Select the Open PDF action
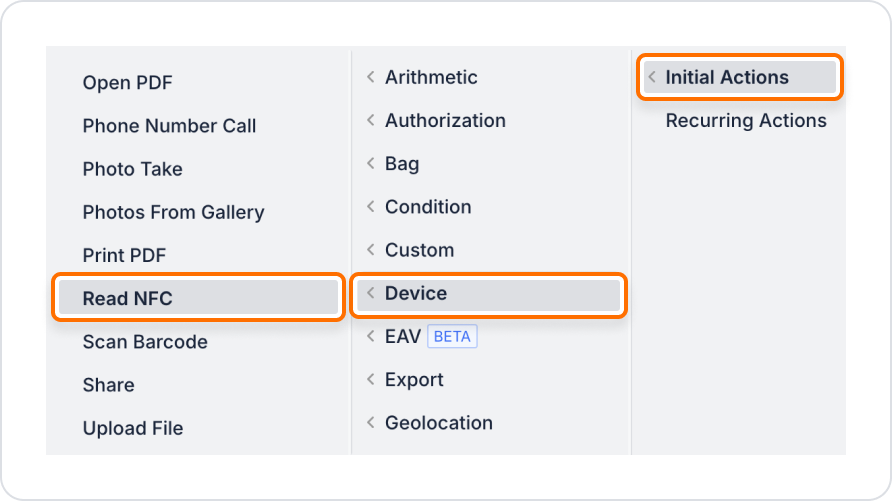This screenshot has height=501, width=892. 127,82
